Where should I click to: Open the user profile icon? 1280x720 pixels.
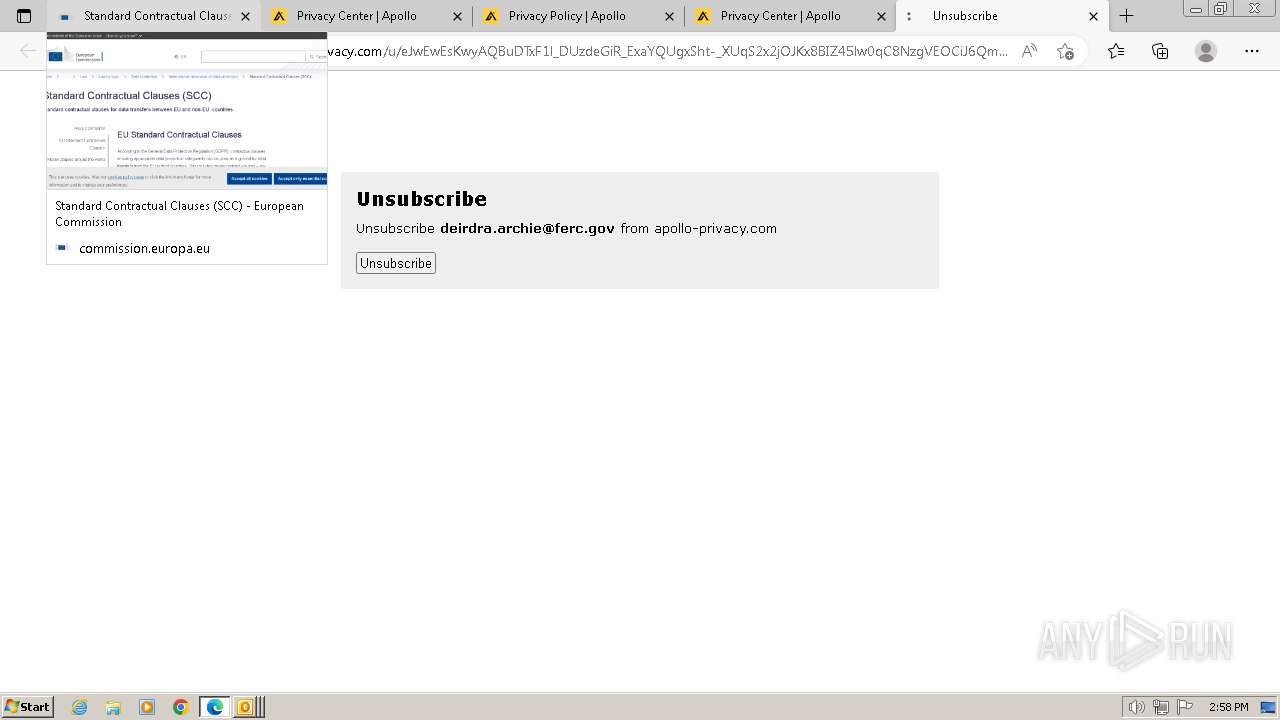(x=1206, y=51)
